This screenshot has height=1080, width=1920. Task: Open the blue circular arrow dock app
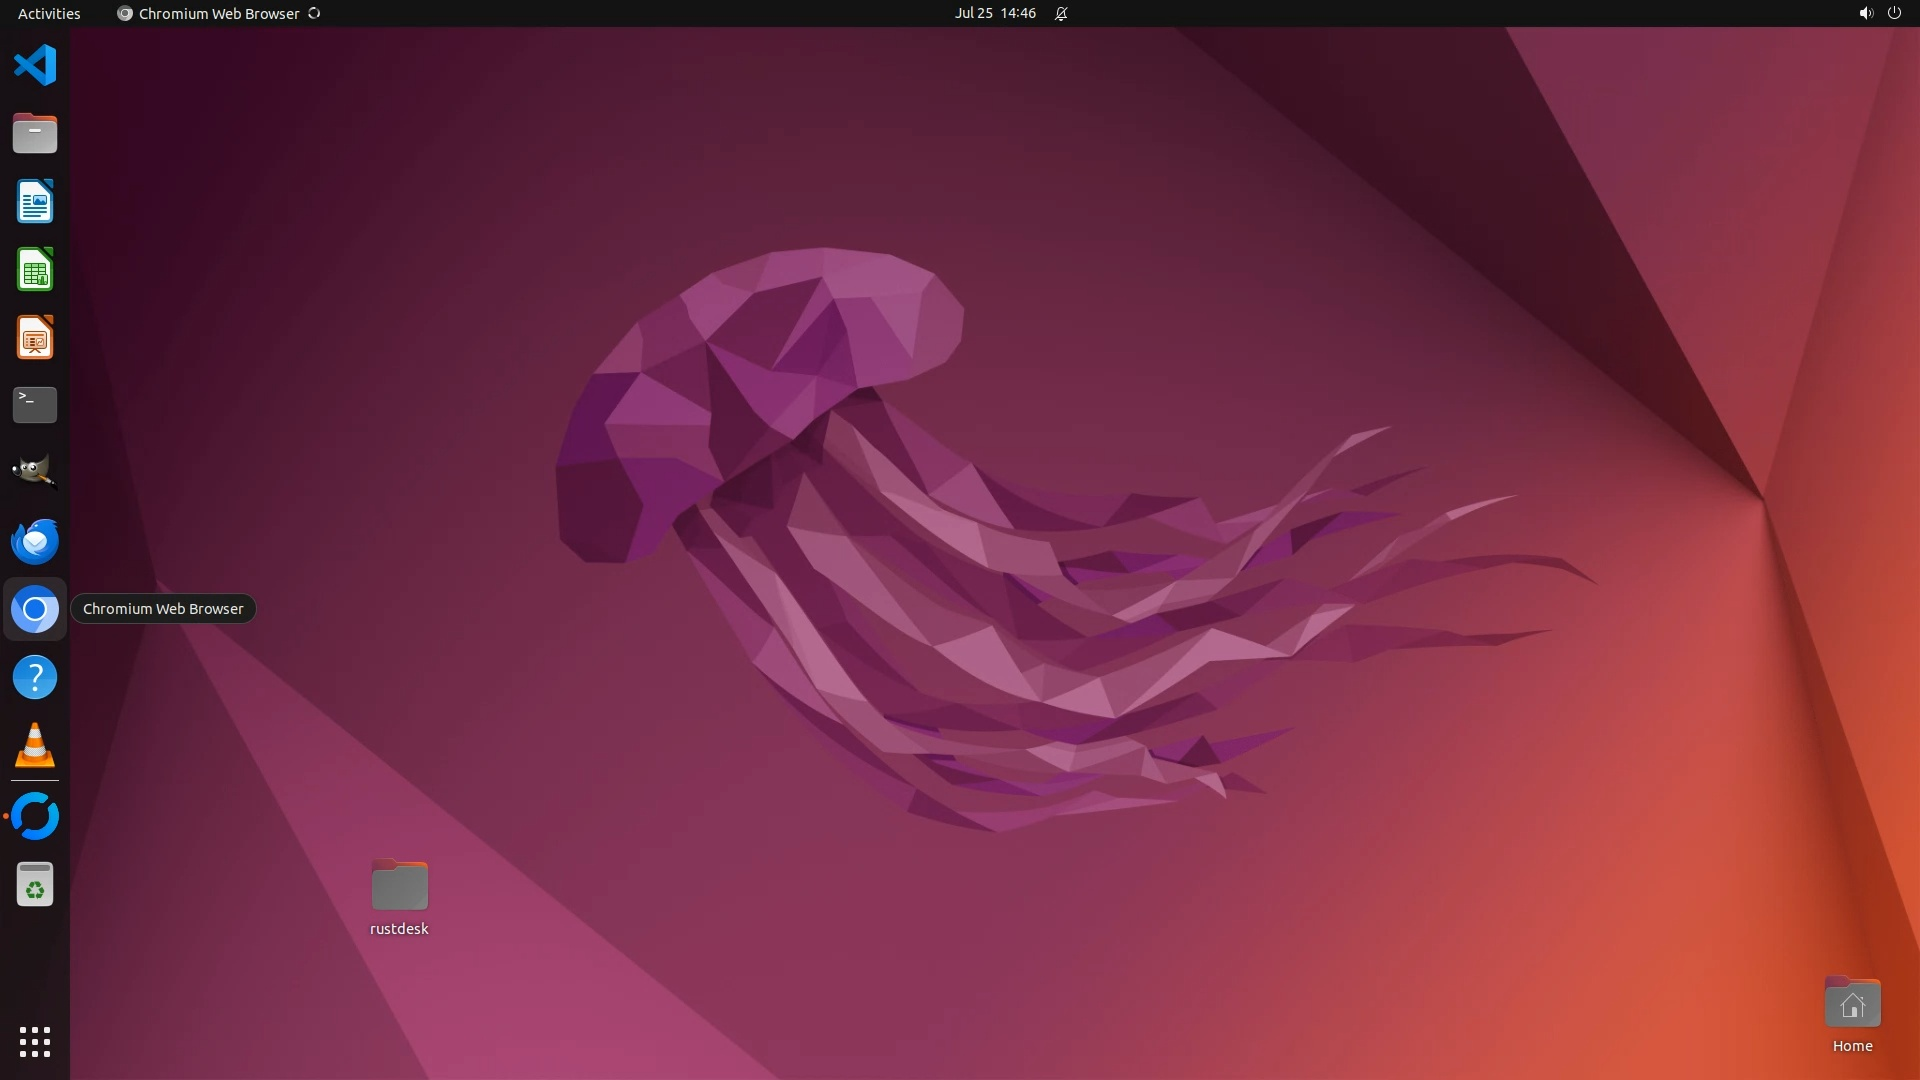point(35,816)
